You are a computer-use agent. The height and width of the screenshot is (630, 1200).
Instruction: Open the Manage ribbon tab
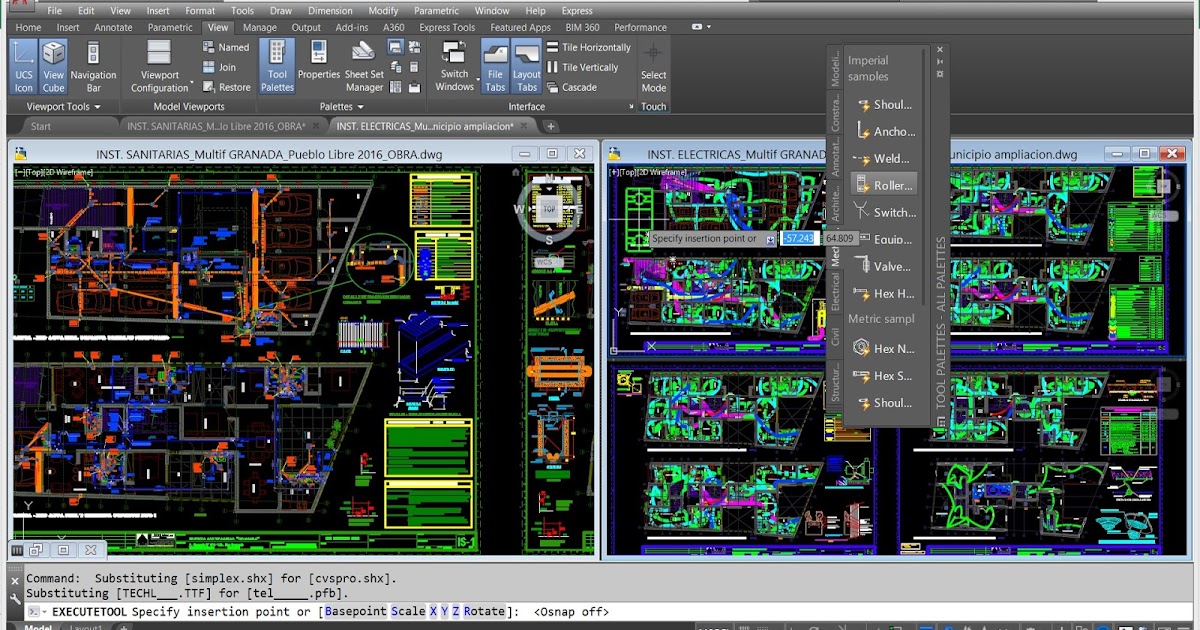(x=260, y=27)
